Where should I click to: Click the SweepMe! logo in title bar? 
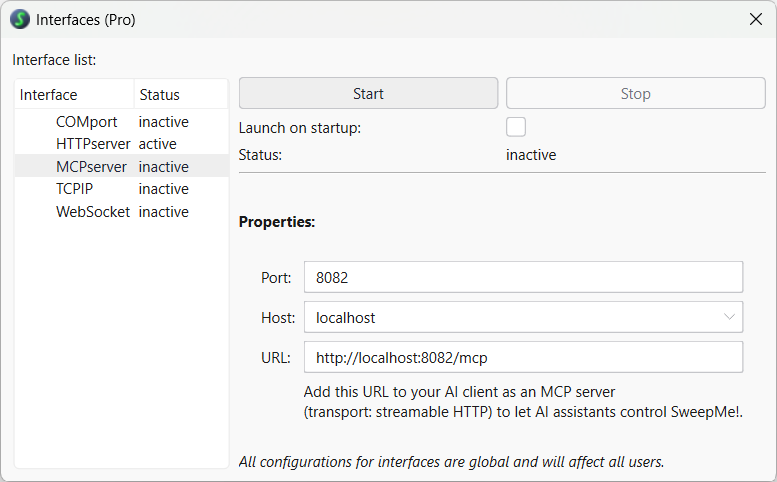coord(20,19)
